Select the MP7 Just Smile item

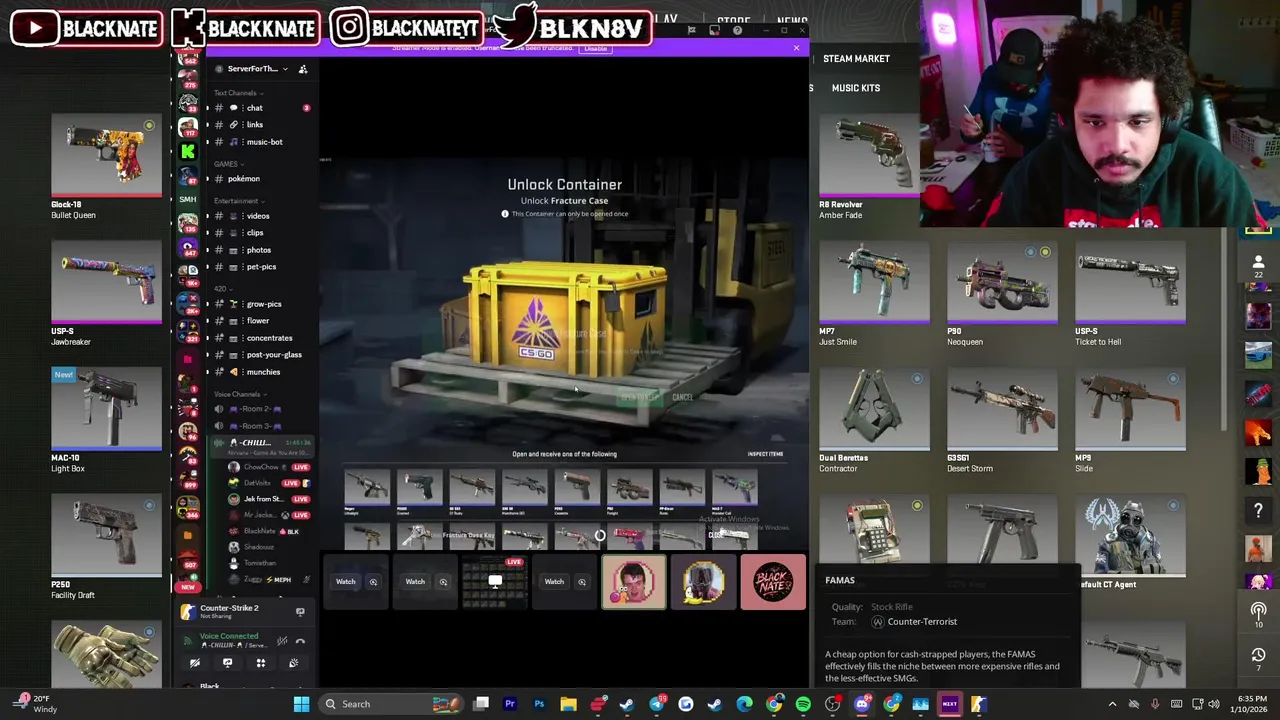pyautogui.click(x=874, y=293)
